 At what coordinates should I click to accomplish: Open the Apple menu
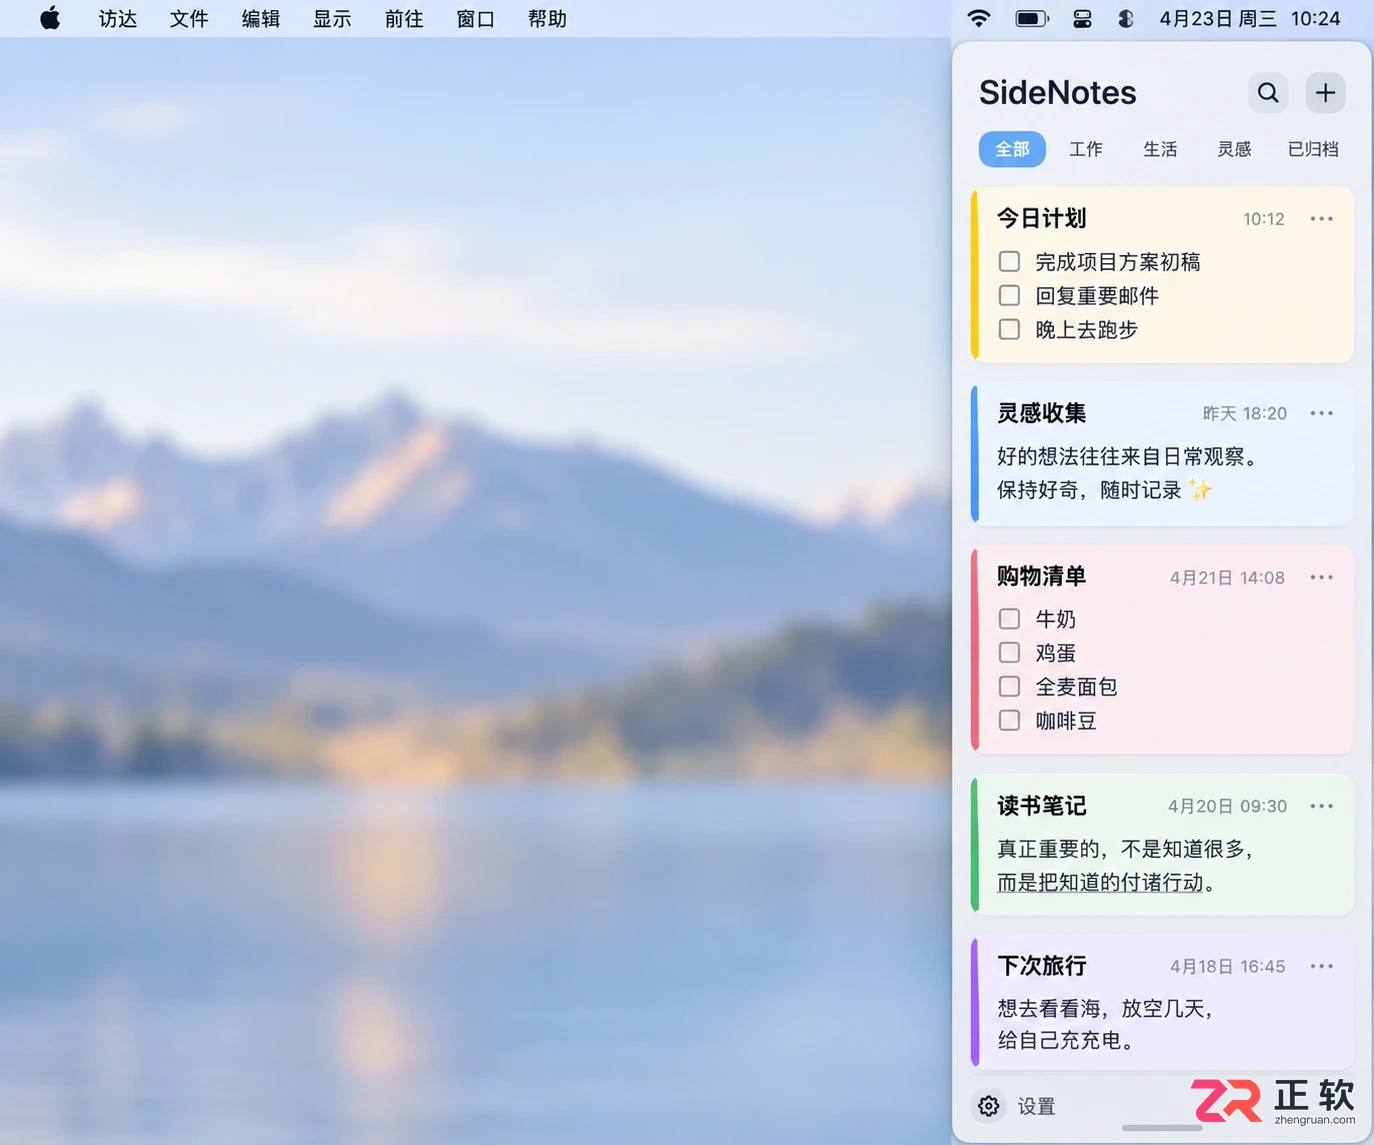50,18
